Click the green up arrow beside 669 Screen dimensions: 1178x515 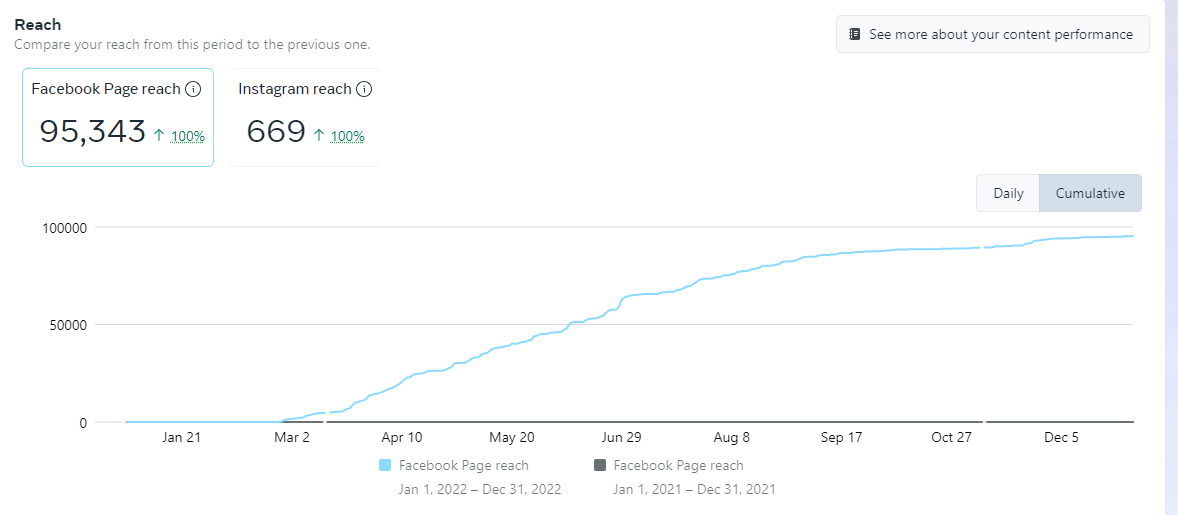tap(318, 133)
